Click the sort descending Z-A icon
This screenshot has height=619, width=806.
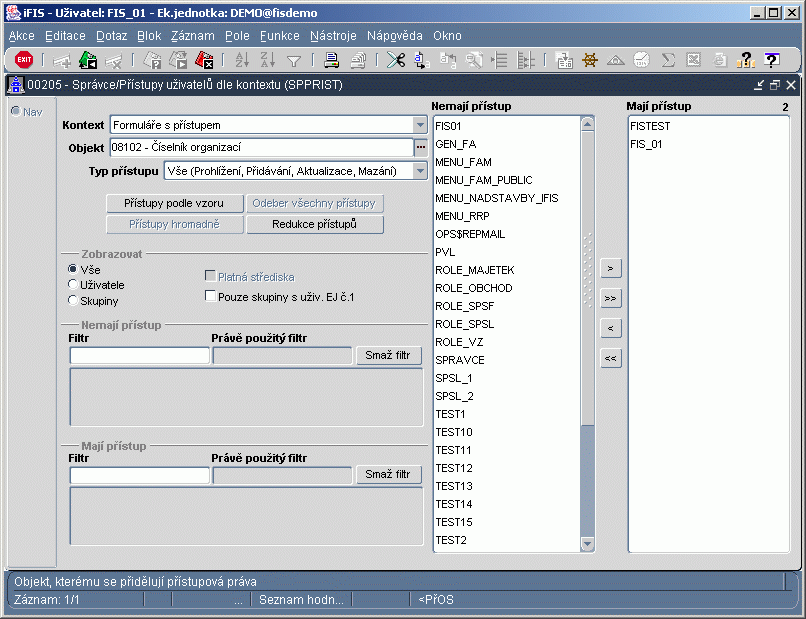(268, 61)
